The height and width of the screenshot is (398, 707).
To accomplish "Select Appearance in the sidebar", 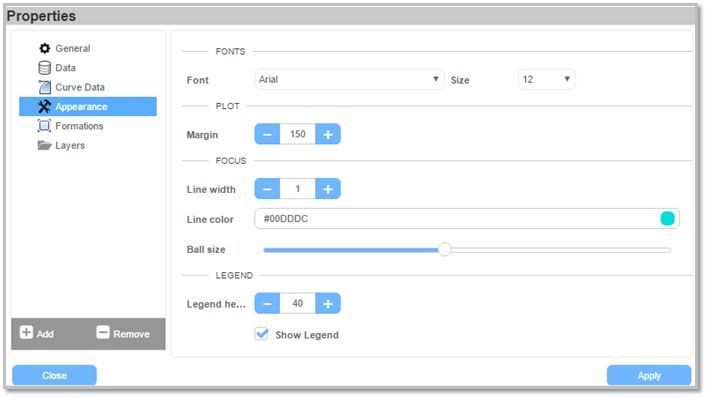I will point(88,106).
